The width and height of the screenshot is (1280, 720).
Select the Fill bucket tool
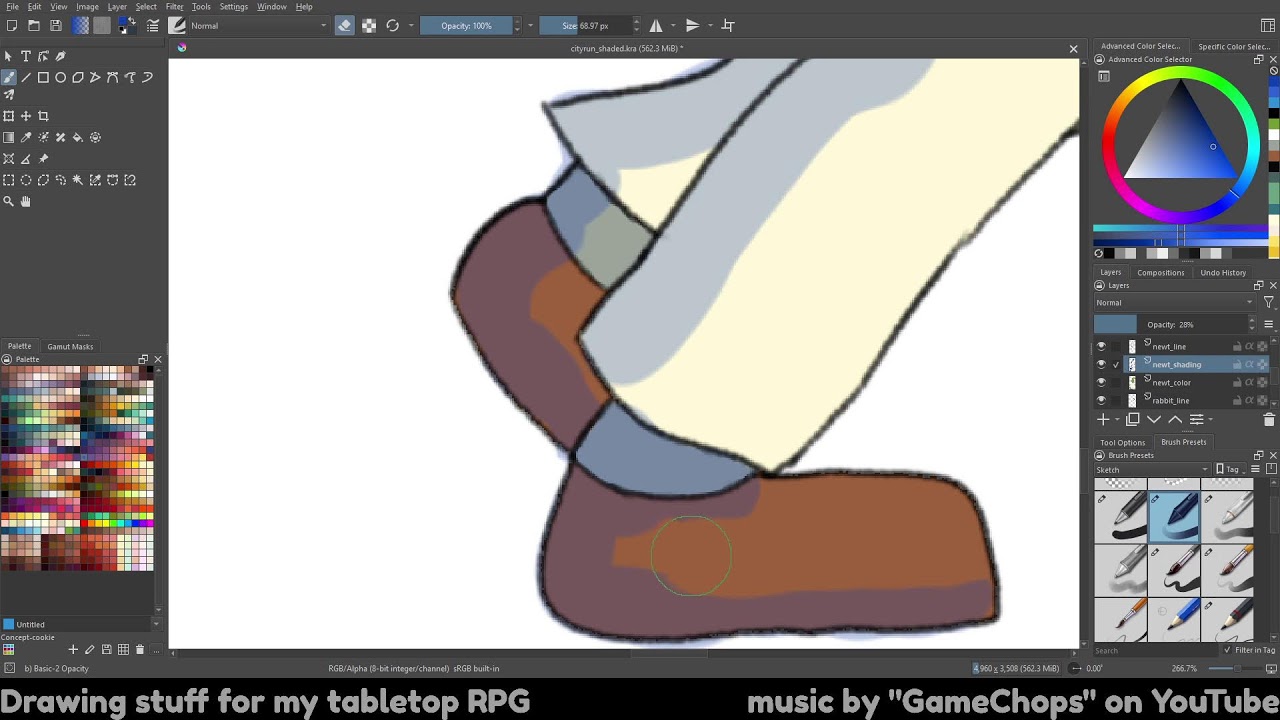pyautogui.click(x=78, y=137)
